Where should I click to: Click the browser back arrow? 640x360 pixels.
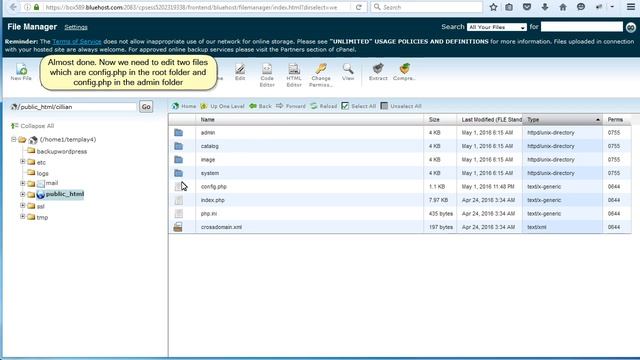coord(13,7)
